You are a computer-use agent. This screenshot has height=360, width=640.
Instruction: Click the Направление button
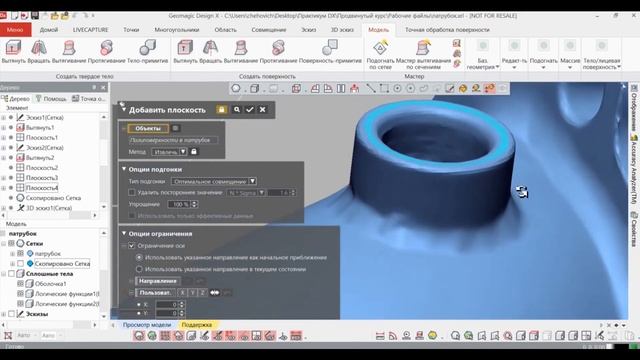pos(158,281)
